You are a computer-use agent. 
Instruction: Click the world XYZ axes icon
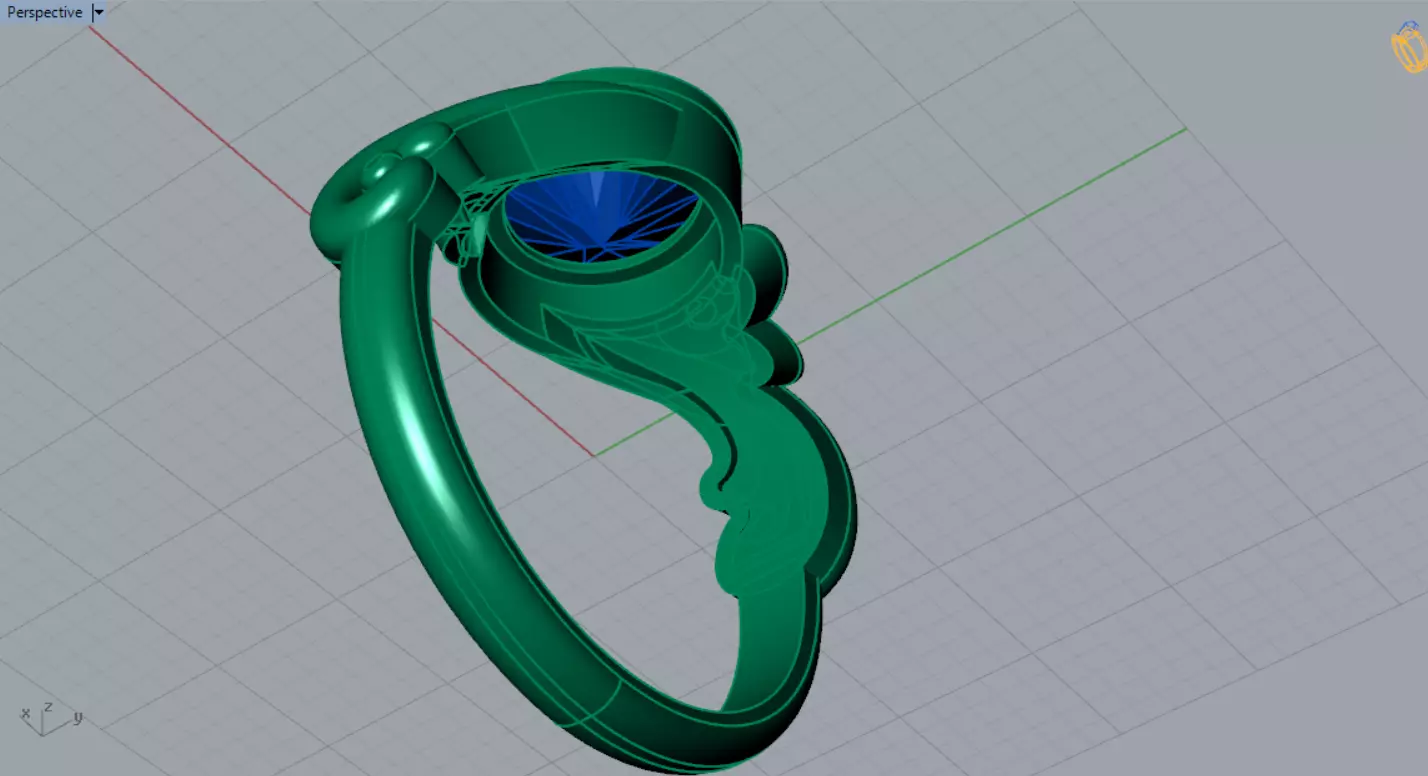click(x=49, y=718)
